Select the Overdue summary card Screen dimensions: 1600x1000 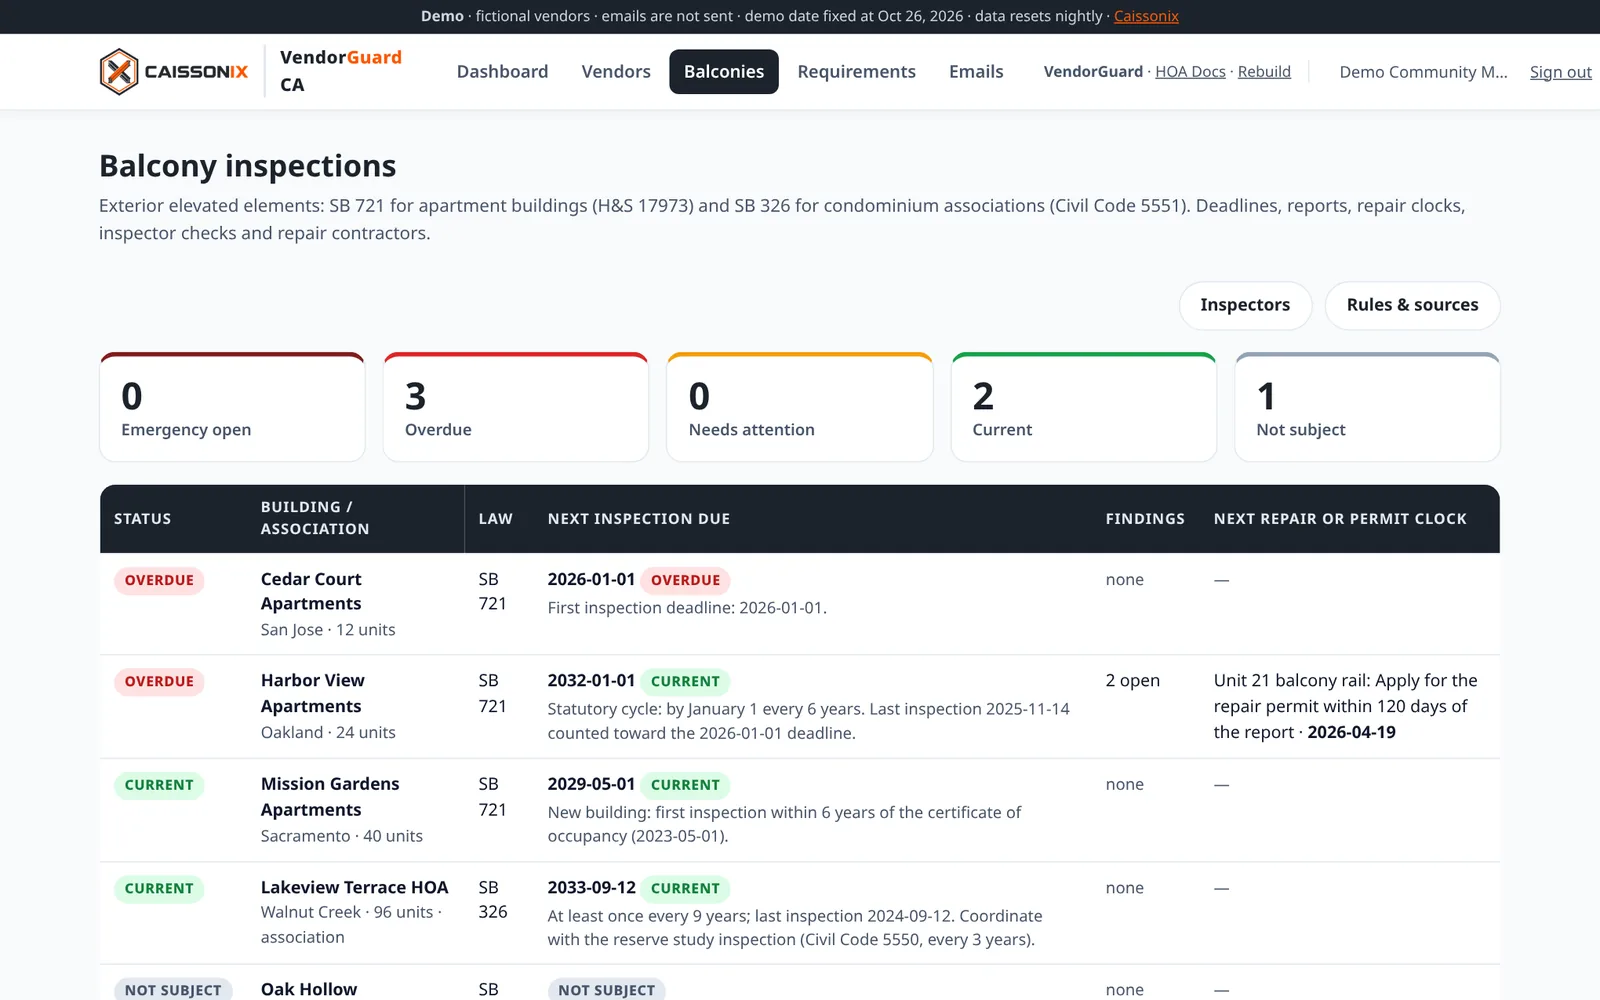coord(516,407)
